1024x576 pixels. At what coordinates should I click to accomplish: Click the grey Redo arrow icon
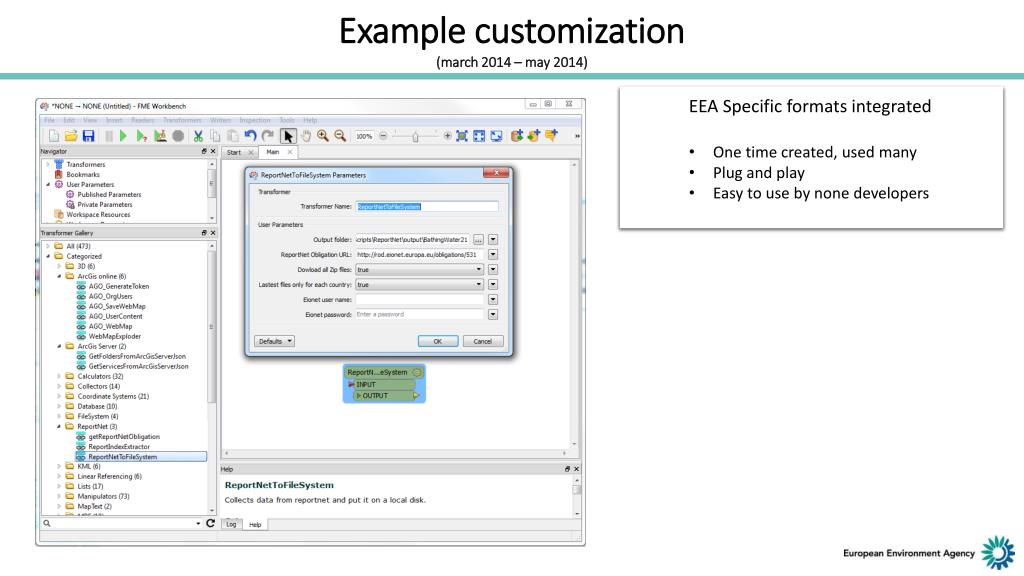268,136
